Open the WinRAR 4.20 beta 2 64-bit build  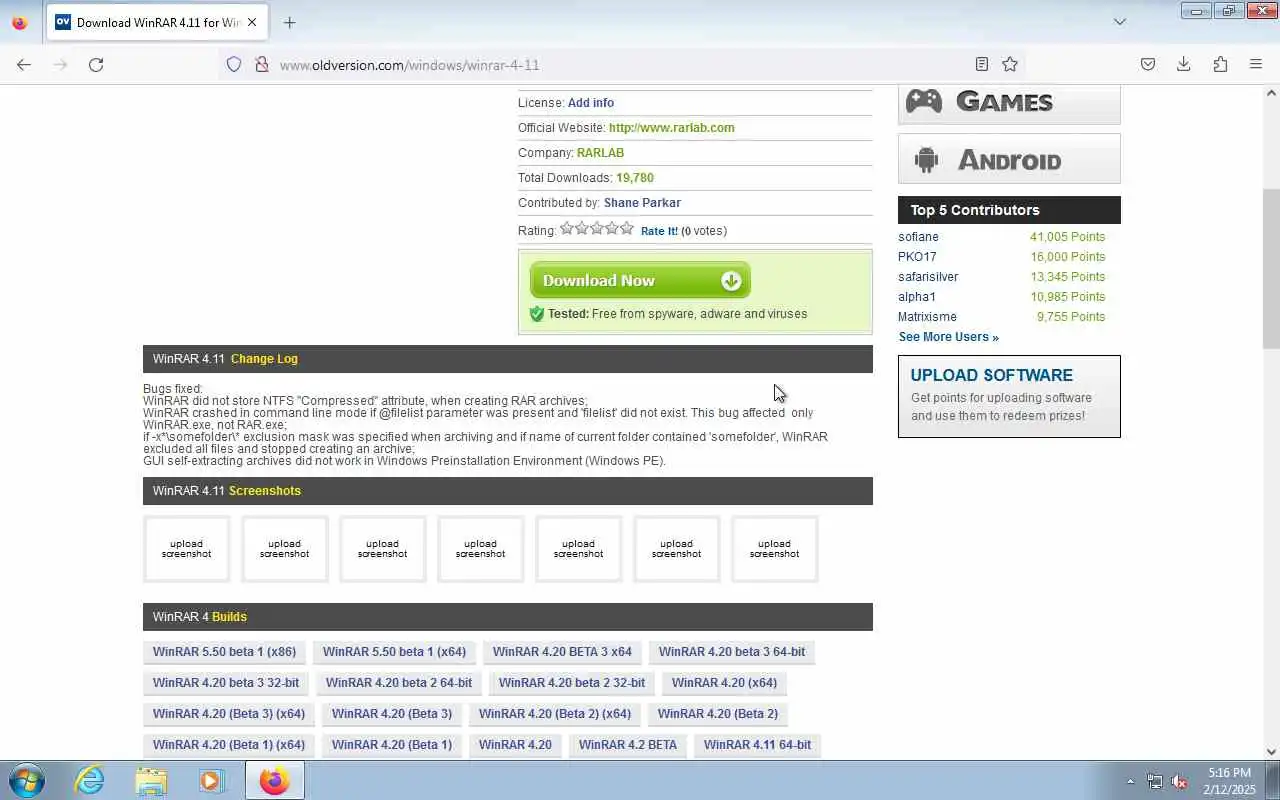pyautogui.click(x=399, y=683)
